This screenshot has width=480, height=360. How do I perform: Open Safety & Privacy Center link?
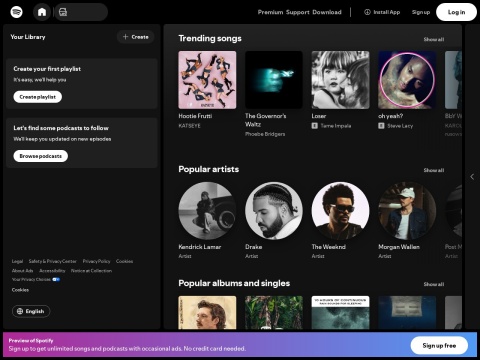pos(53,261)
